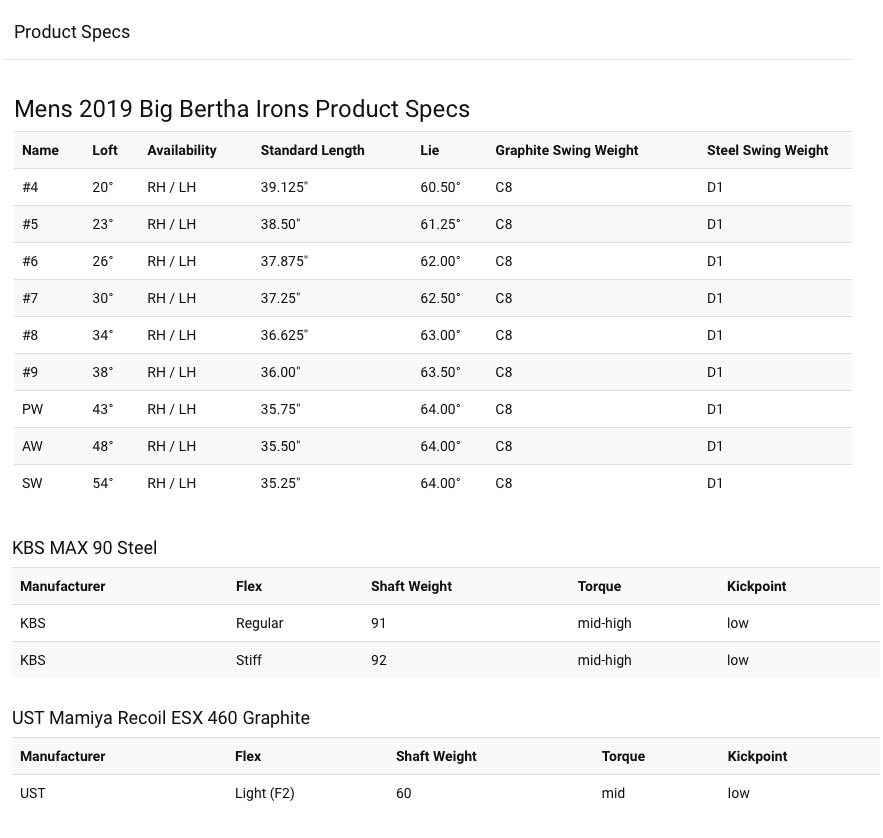Click the Steel Swing Weight column header
This screenshot has width=883, height=838.
pos(768,150)
